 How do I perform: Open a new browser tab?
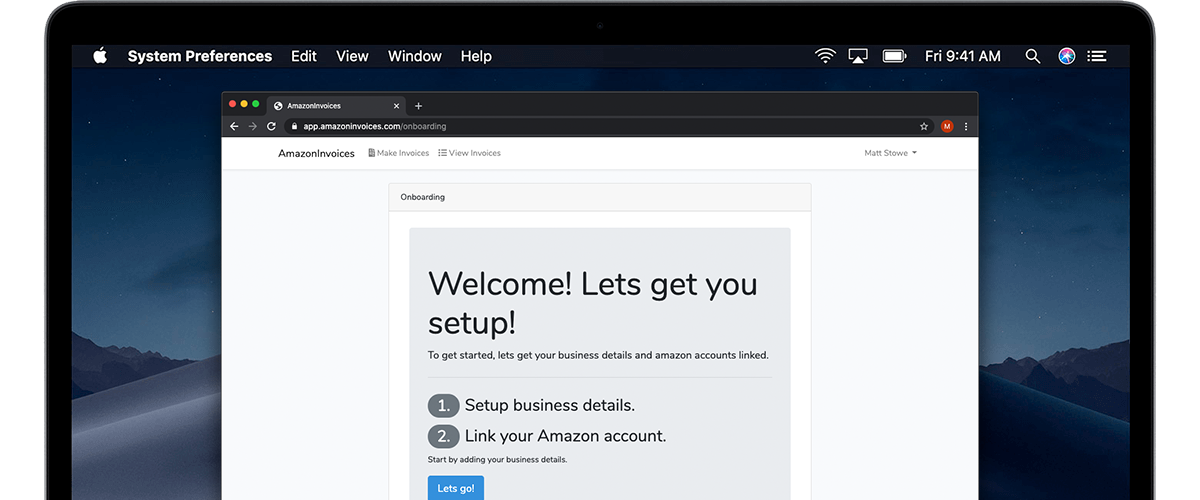[418, 106]
